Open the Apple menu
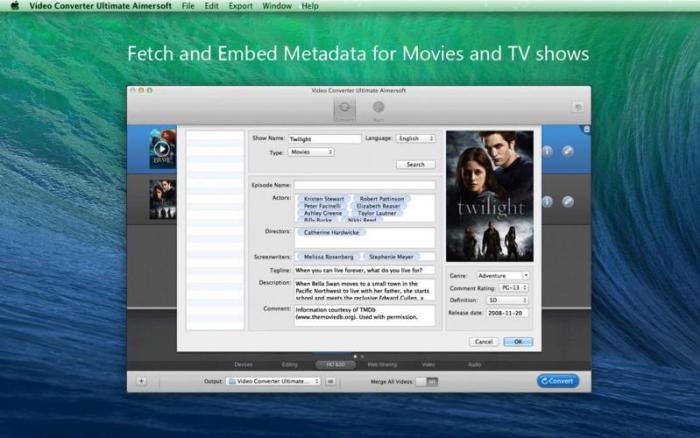The height and width of the screenshot is (438, 700). 12,6
